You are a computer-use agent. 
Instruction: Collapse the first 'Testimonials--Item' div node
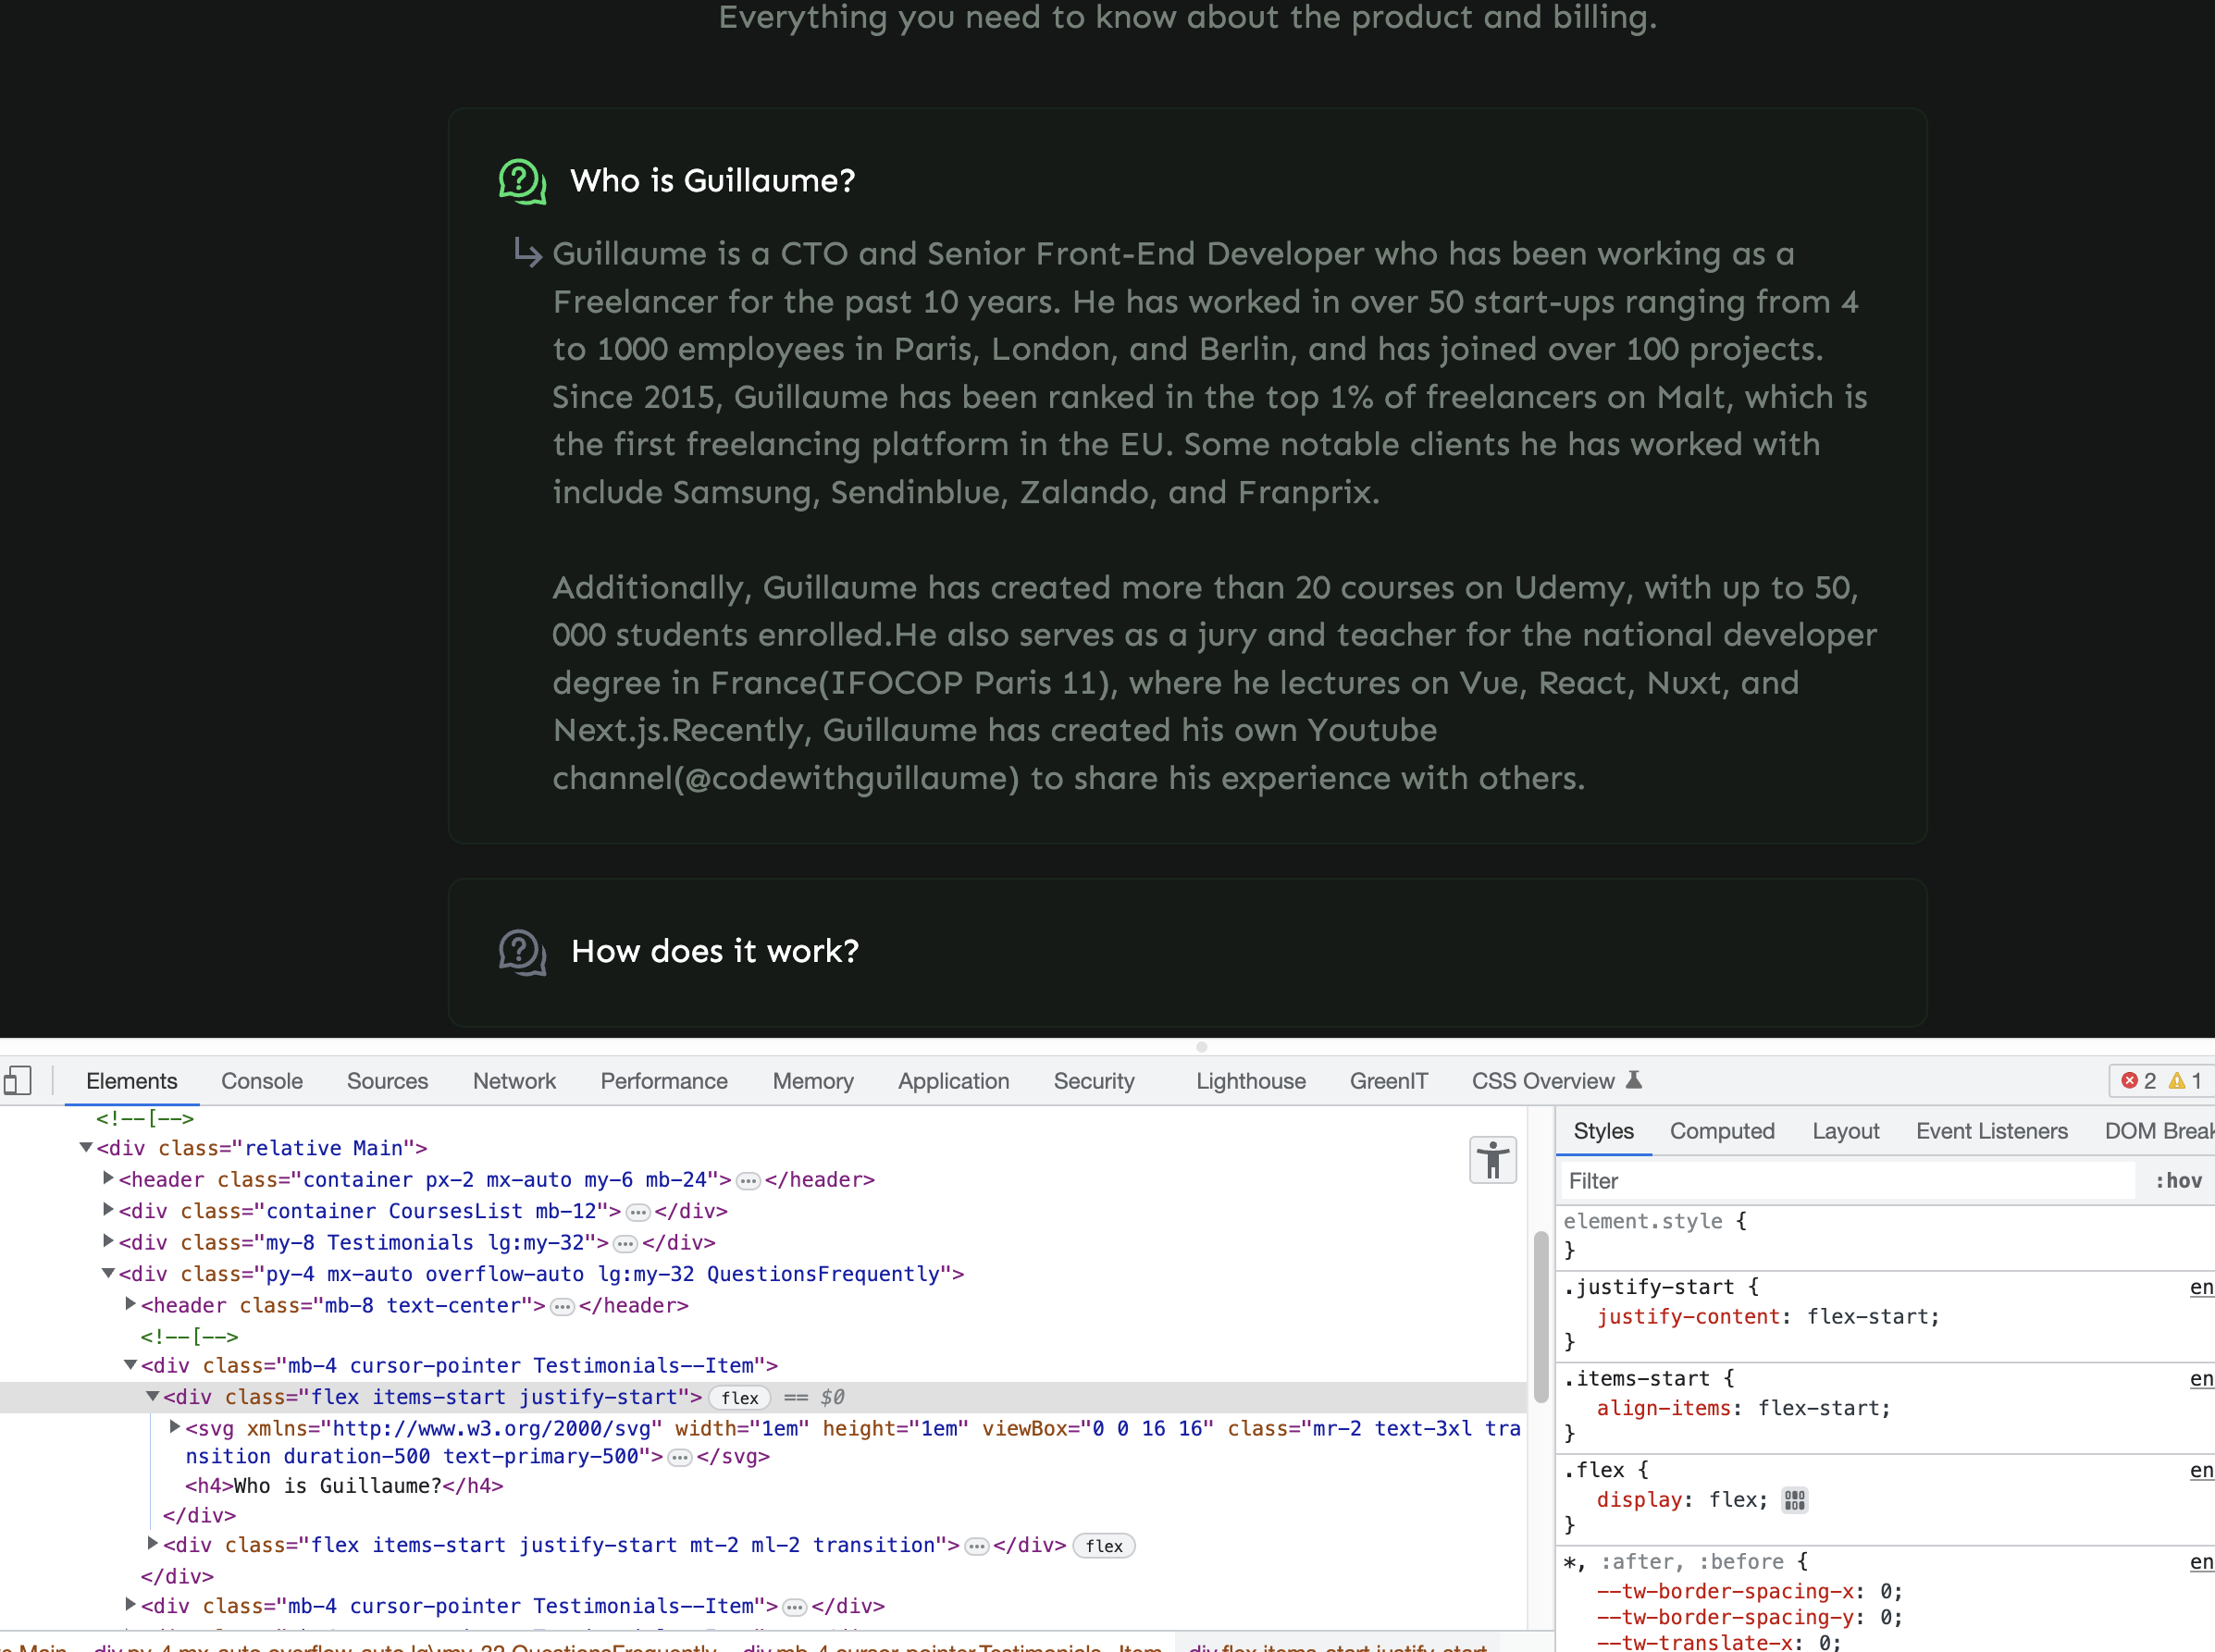point(130,1365)
